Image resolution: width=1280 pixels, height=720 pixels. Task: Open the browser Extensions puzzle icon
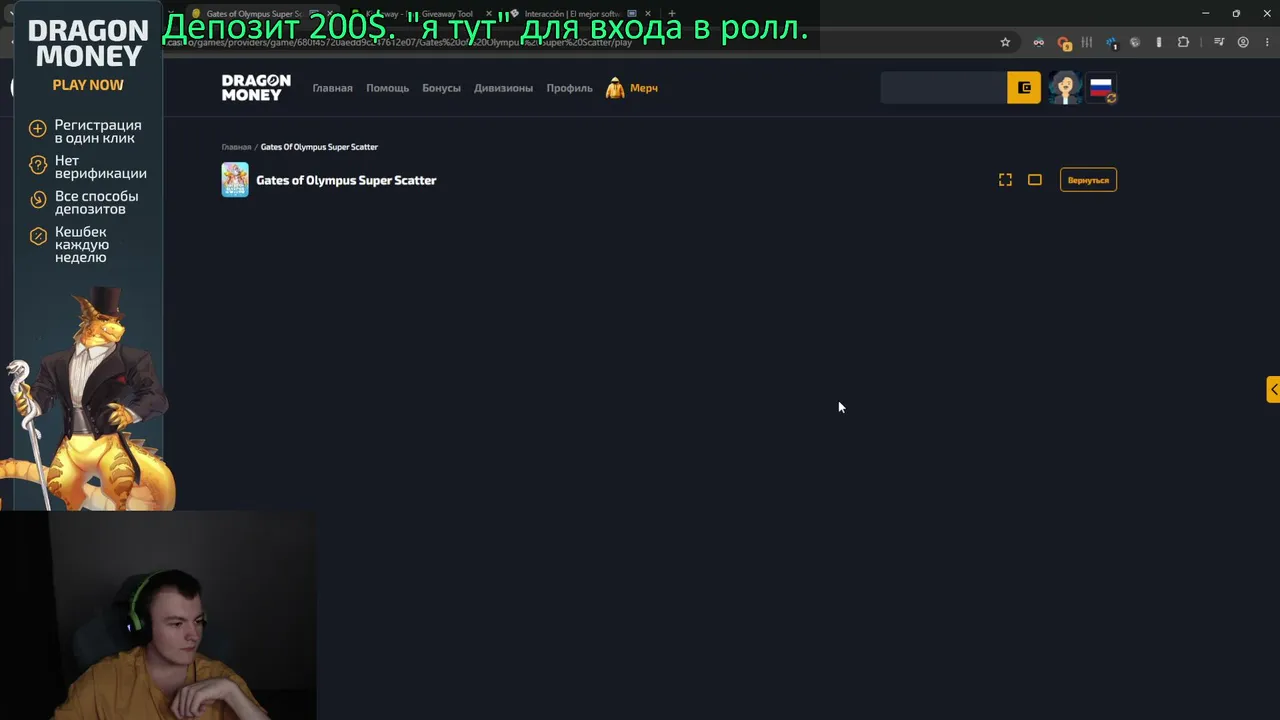pyautogui.click(x=1184, y=42)
